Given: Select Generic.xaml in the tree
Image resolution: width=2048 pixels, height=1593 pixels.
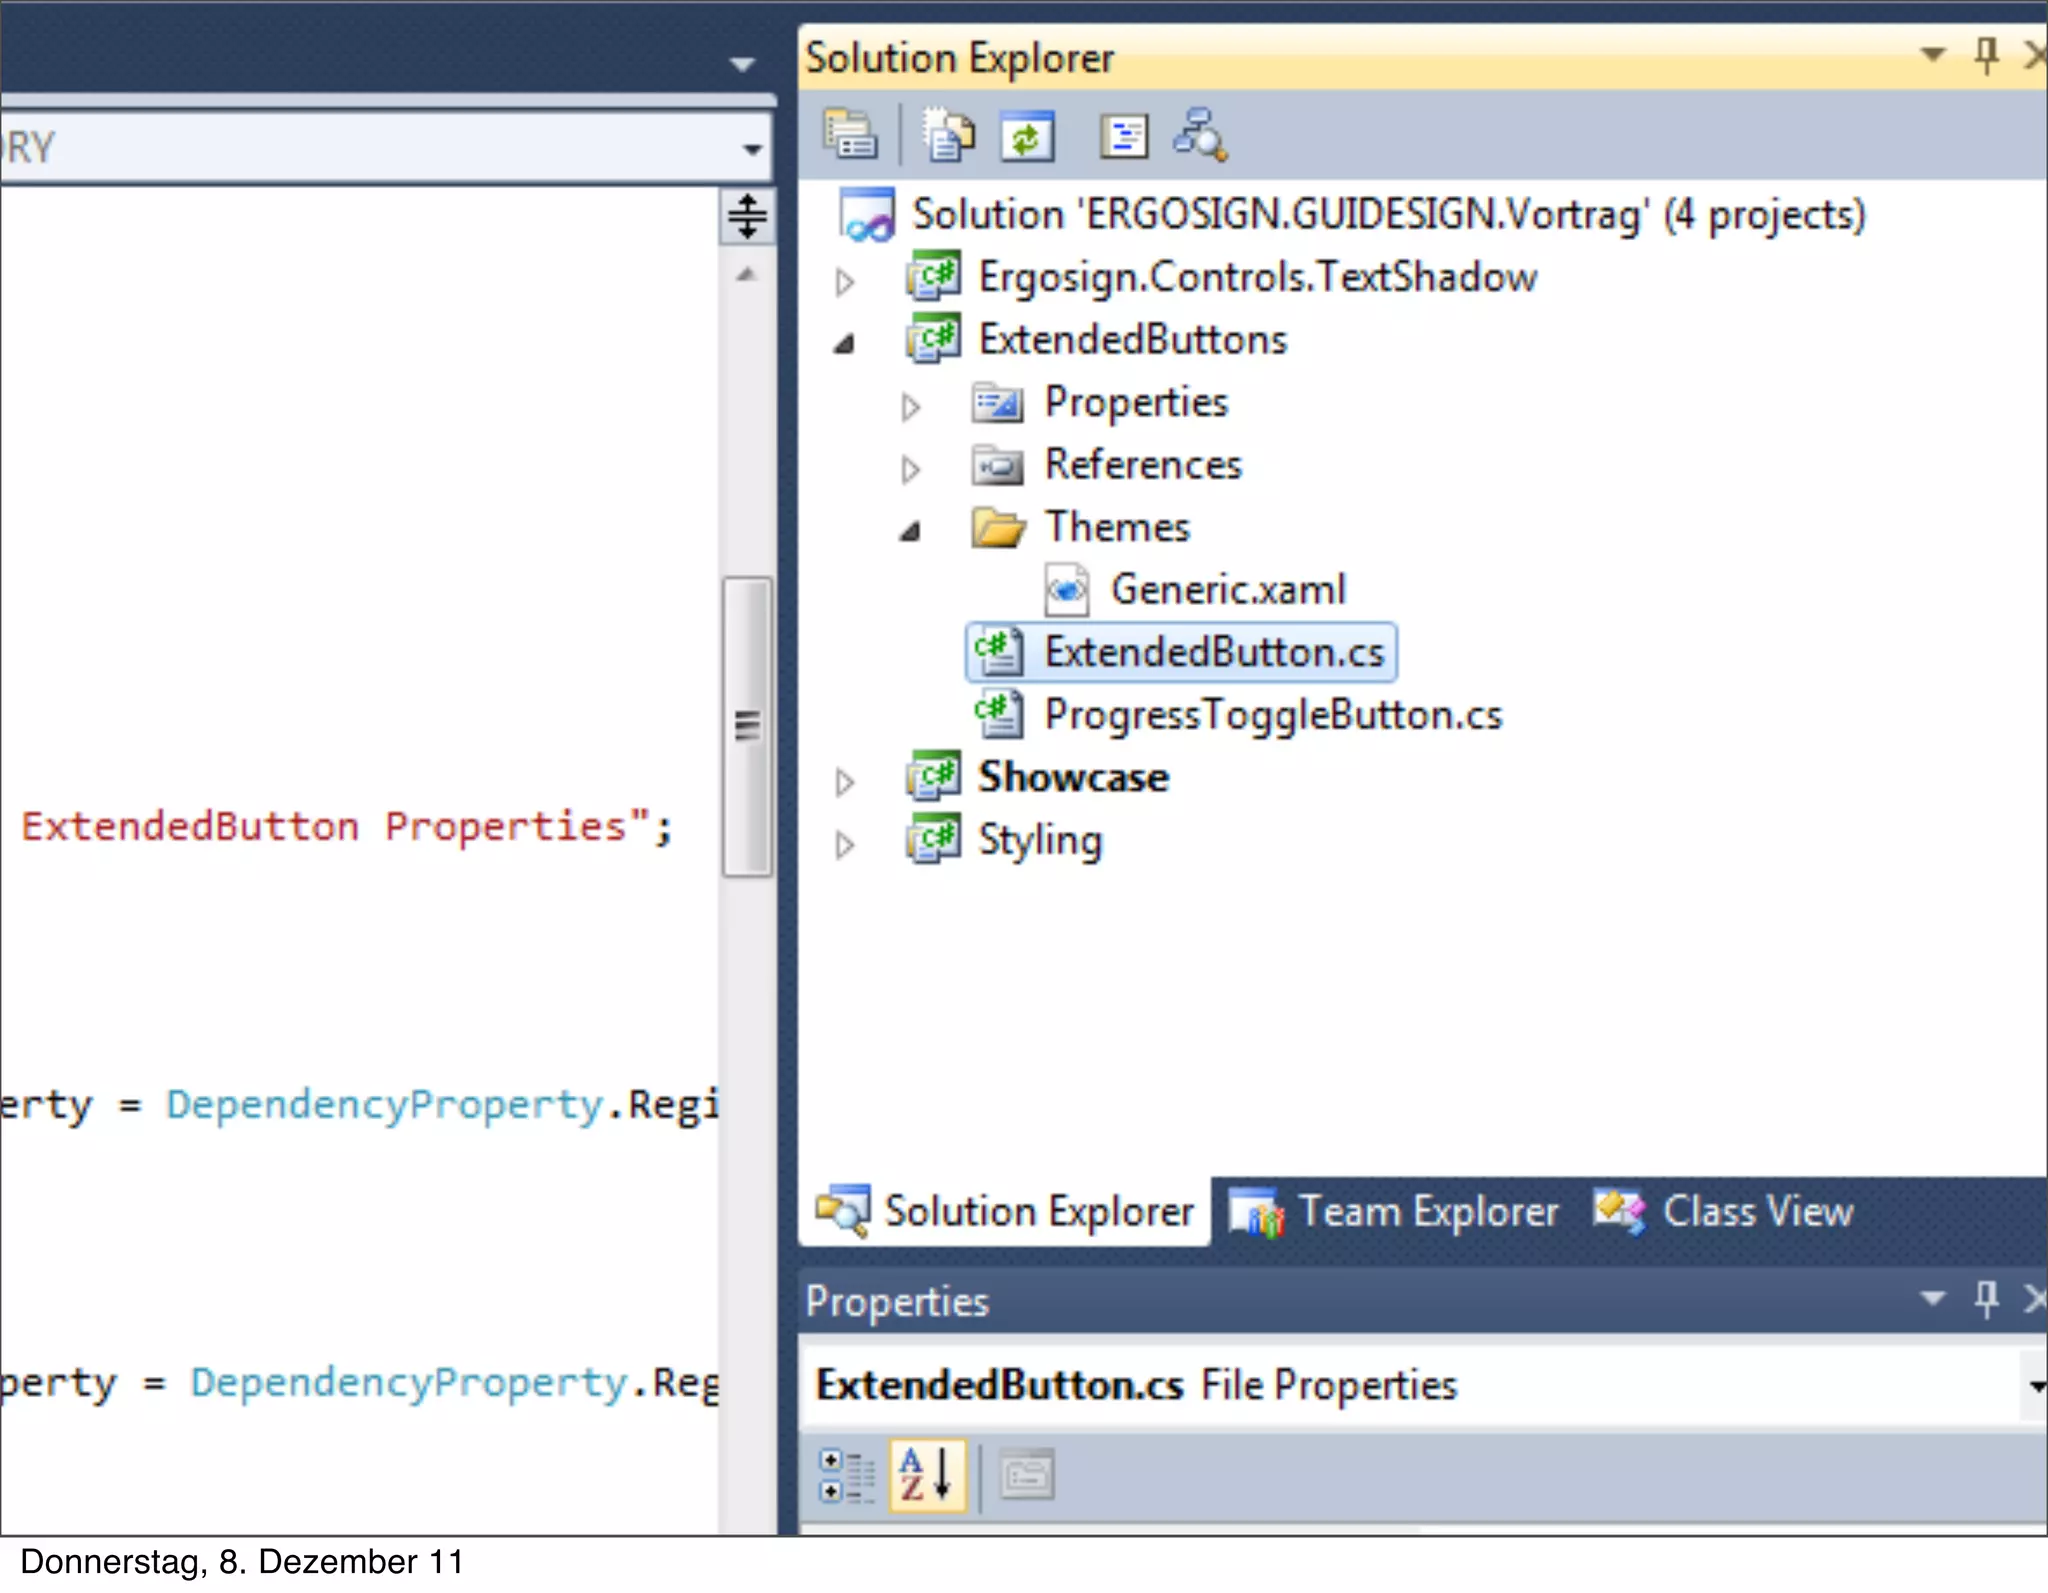Looking at the screenshot, I should coord(1227,590).
